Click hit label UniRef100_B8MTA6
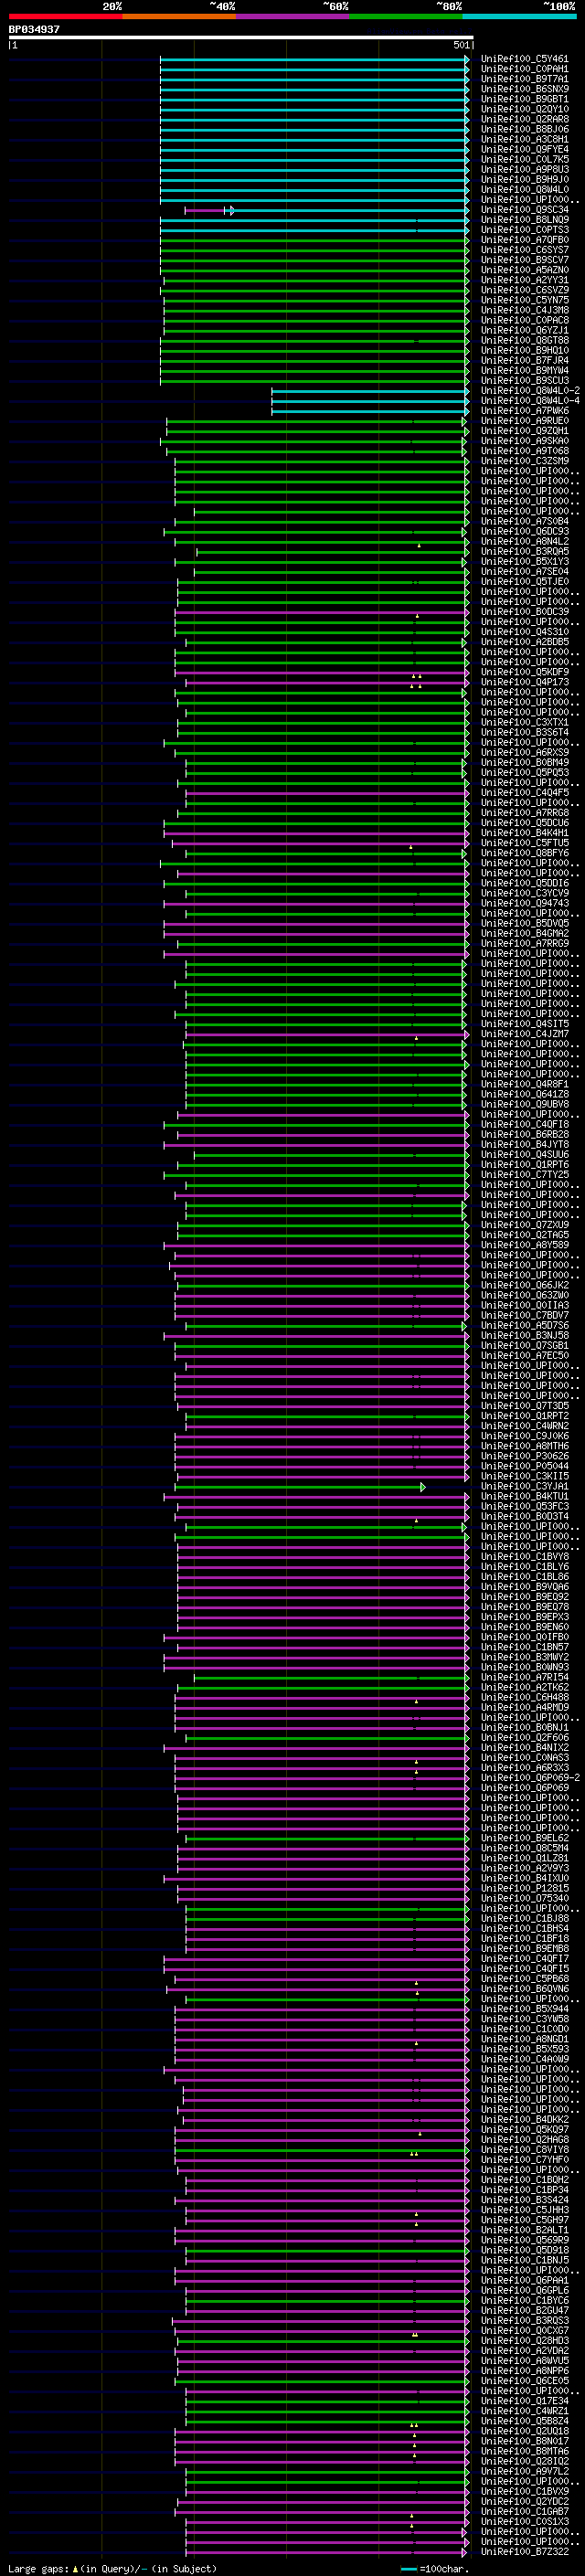Screen dimensions: 585x2576 pos(525,2452)
